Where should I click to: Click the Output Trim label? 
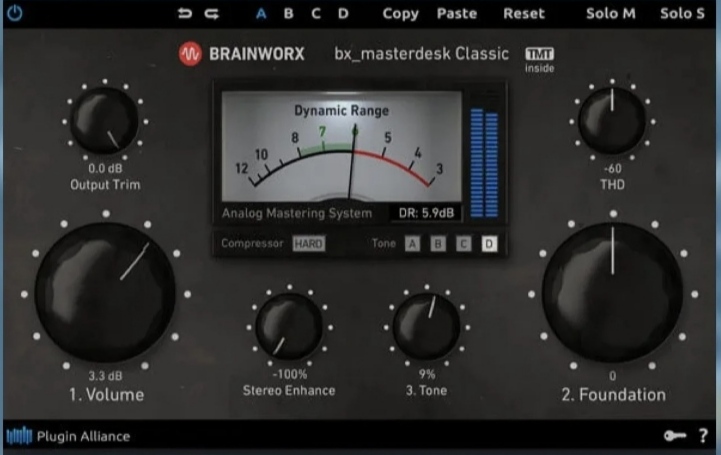click(105, 184)
